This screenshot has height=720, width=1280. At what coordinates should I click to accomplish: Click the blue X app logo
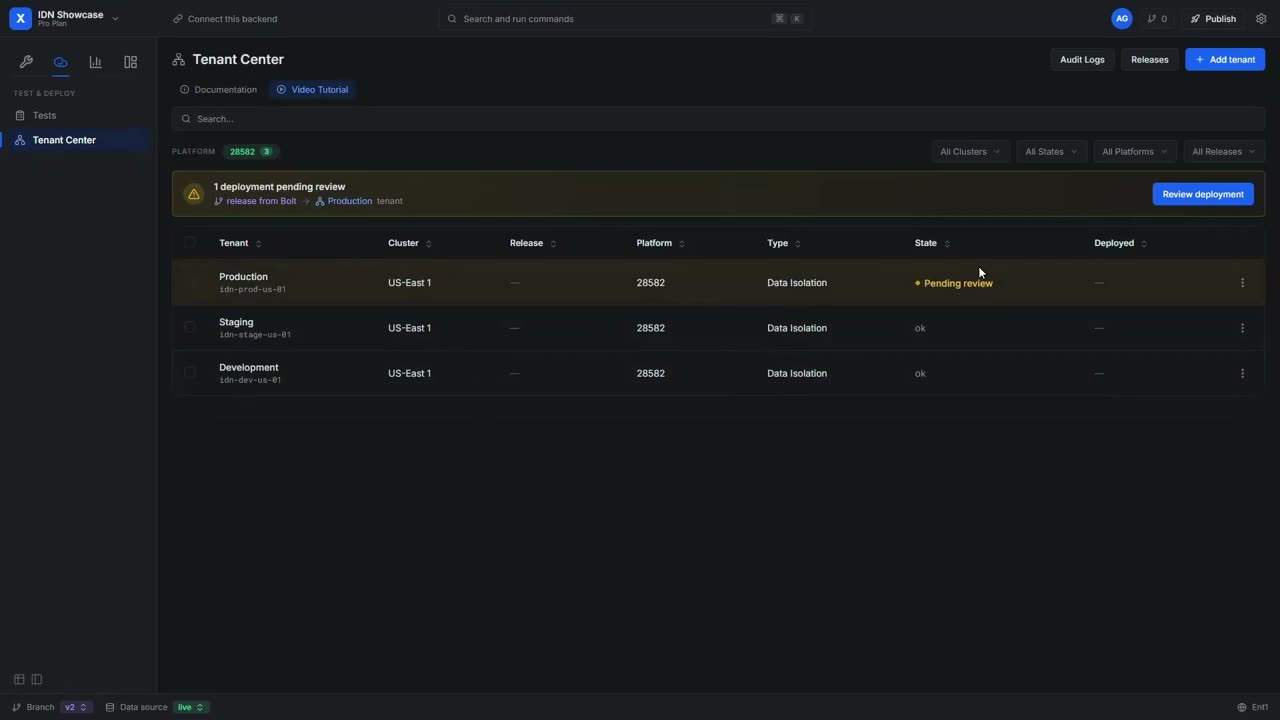click(x=20, y=19)
